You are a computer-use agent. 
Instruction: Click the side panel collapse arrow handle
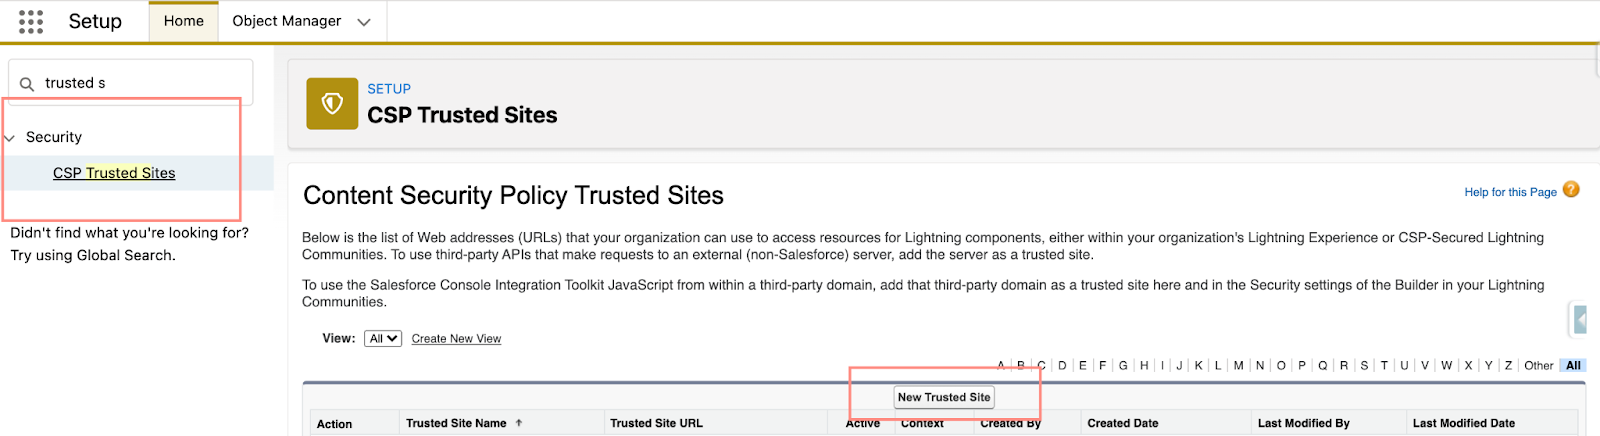[x=1580, y=320]
